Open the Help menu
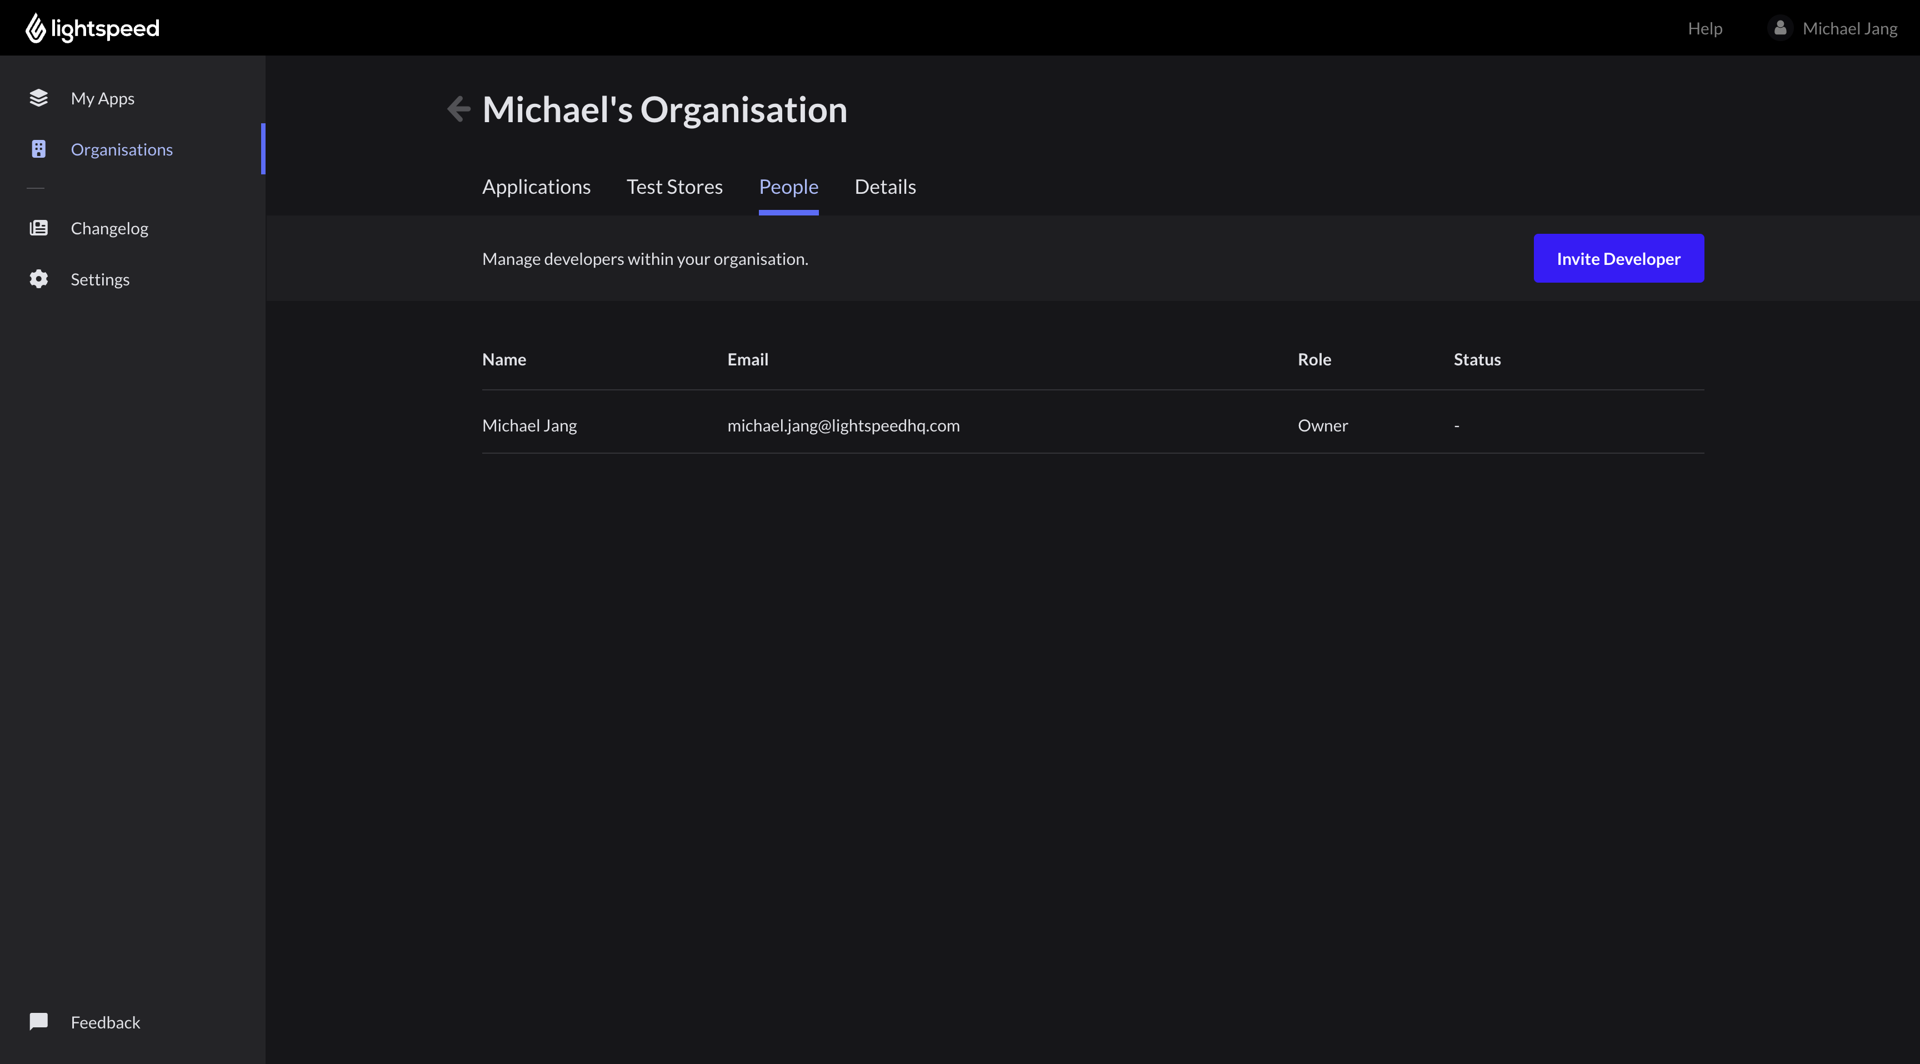1920x1064 pixels. [x=1705, y=27]
